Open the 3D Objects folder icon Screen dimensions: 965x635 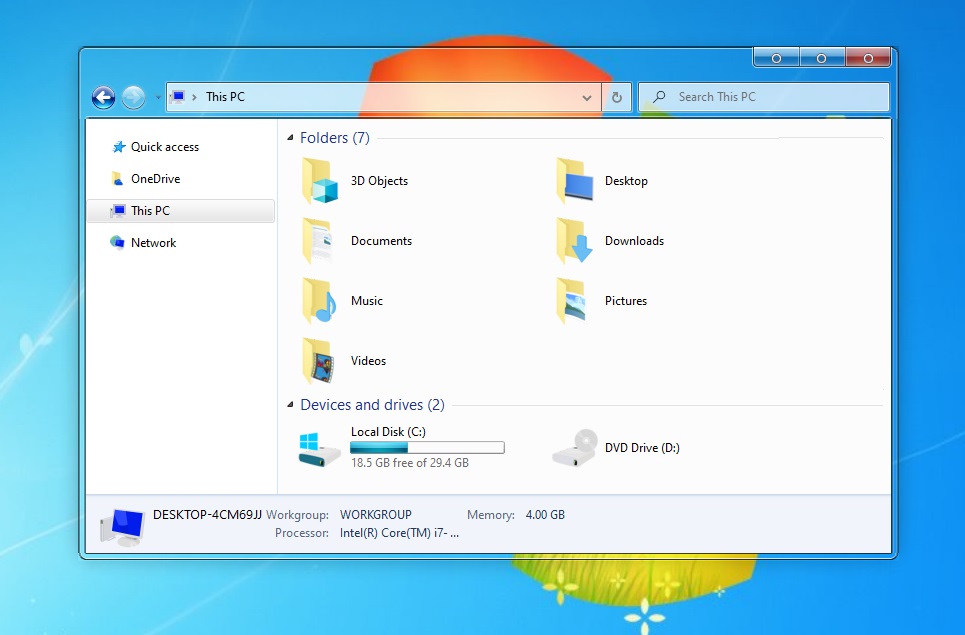click(321, 181)
